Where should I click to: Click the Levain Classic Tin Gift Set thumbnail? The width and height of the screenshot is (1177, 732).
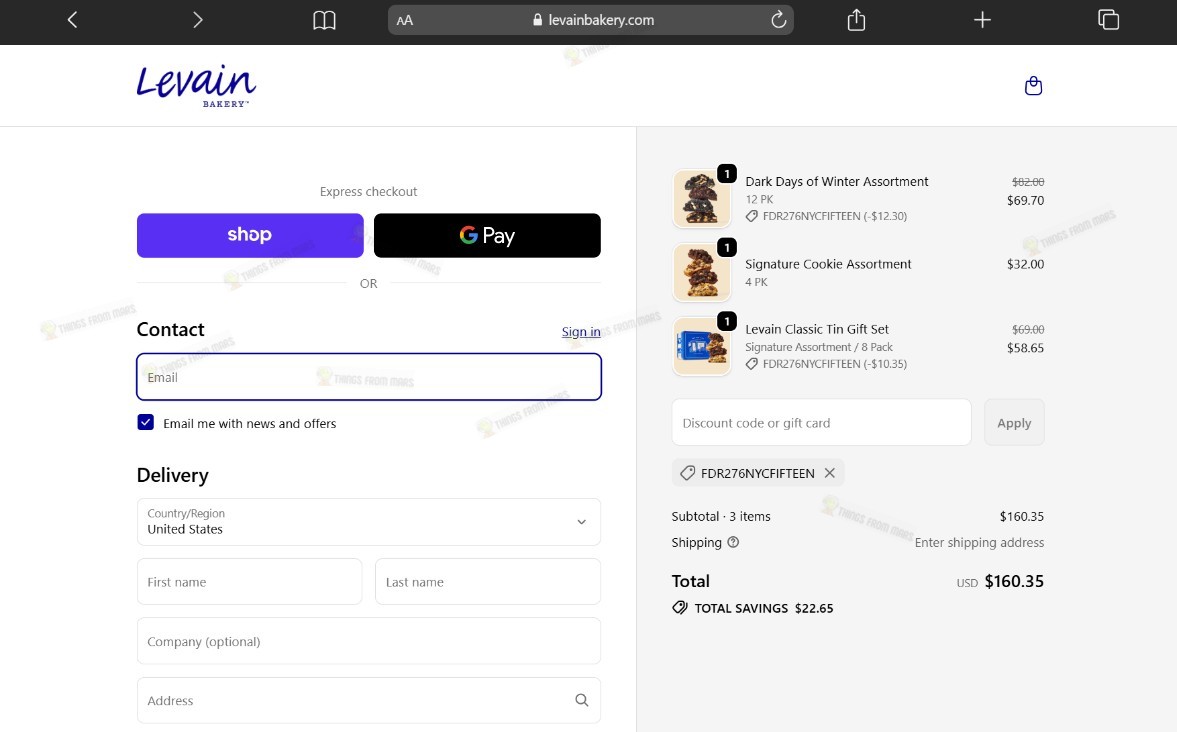[x=701, y=346]
